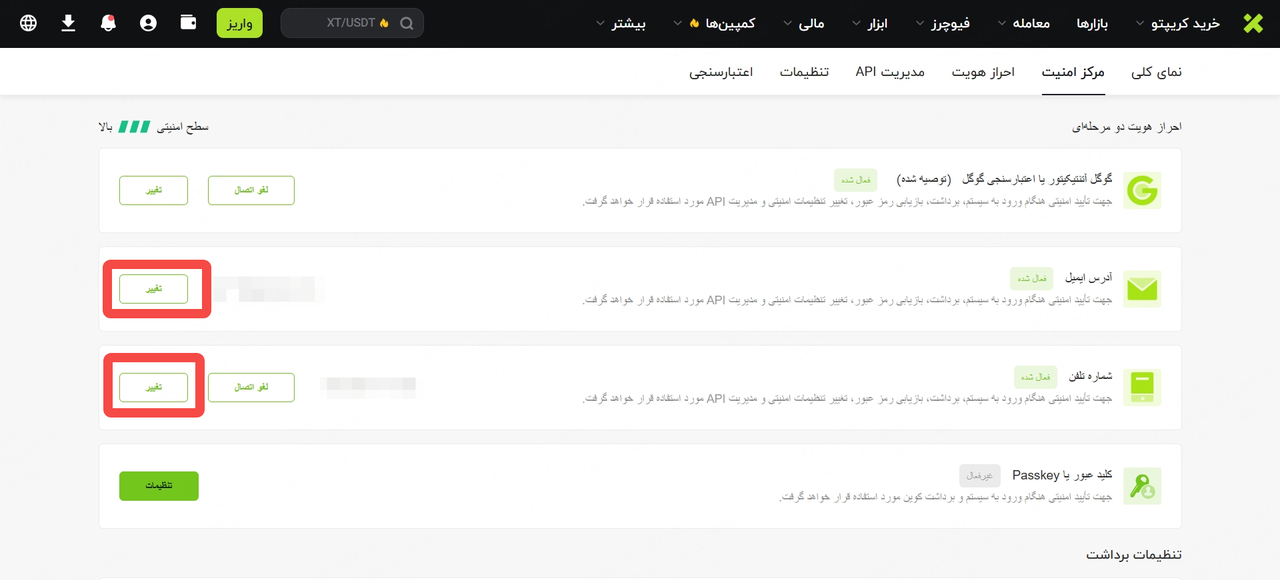This screenshot has width=1280, height=580.
Task: Open the notifications bell icon
Action: pos(108,23)
